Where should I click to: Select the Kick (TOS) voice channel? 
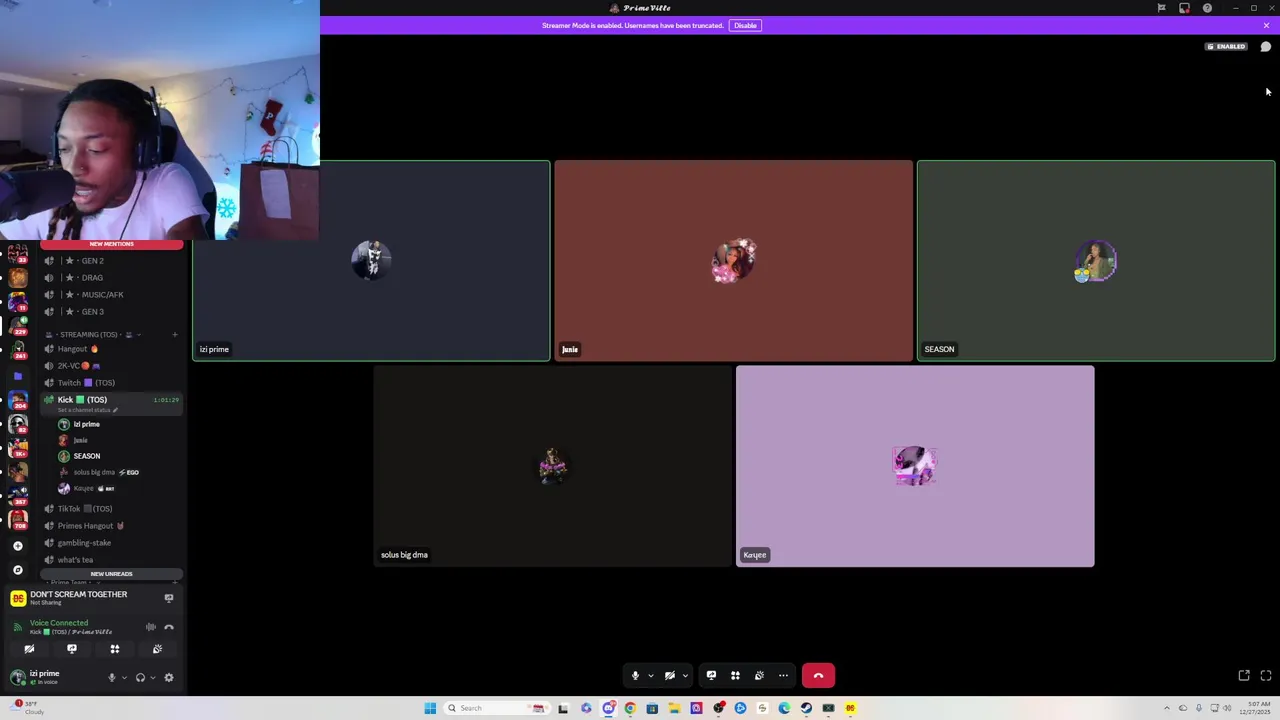click(110, 400)
